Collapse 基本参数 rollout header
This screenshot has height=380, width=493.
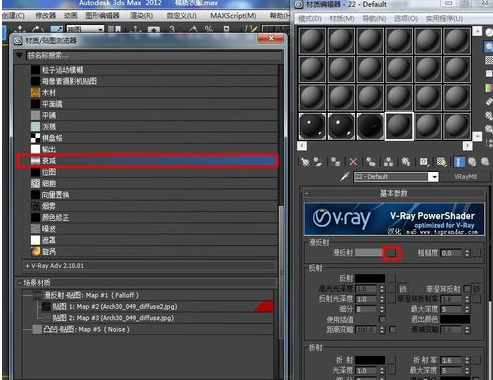[x=394, y=193]
